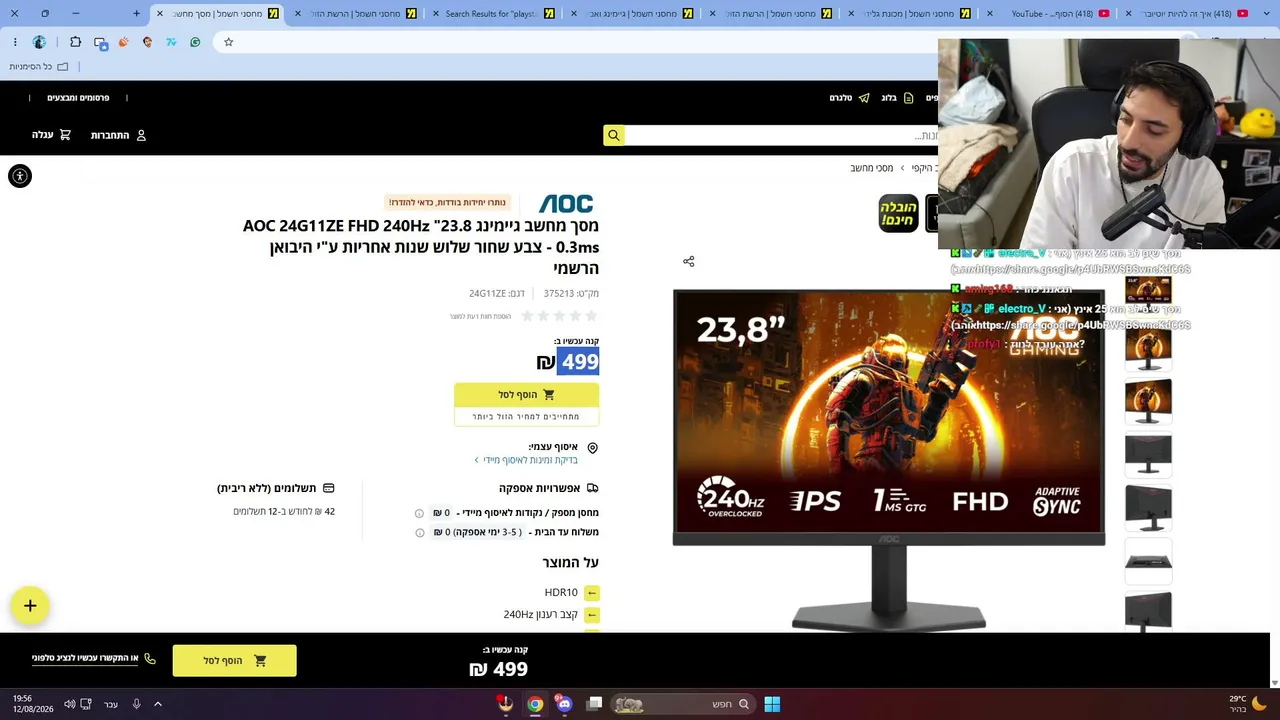Click the yellow arrow next to קצב רענון 240Hz
Image resolution: width=1280 pixels, height=720 pixels.
(x=592, y=615)
